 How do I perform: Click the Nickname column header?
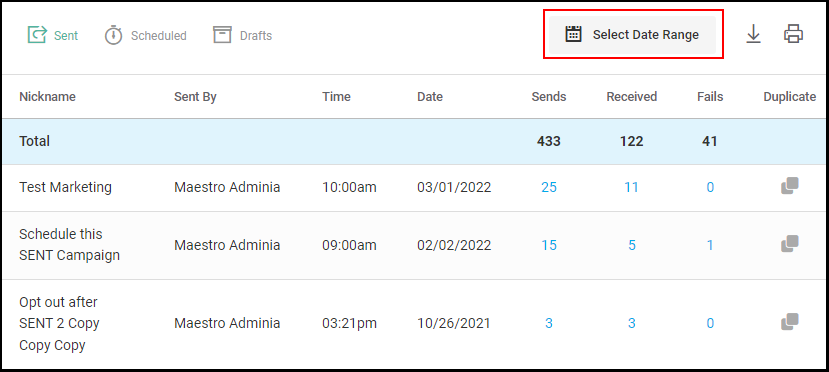pos(48,97)
